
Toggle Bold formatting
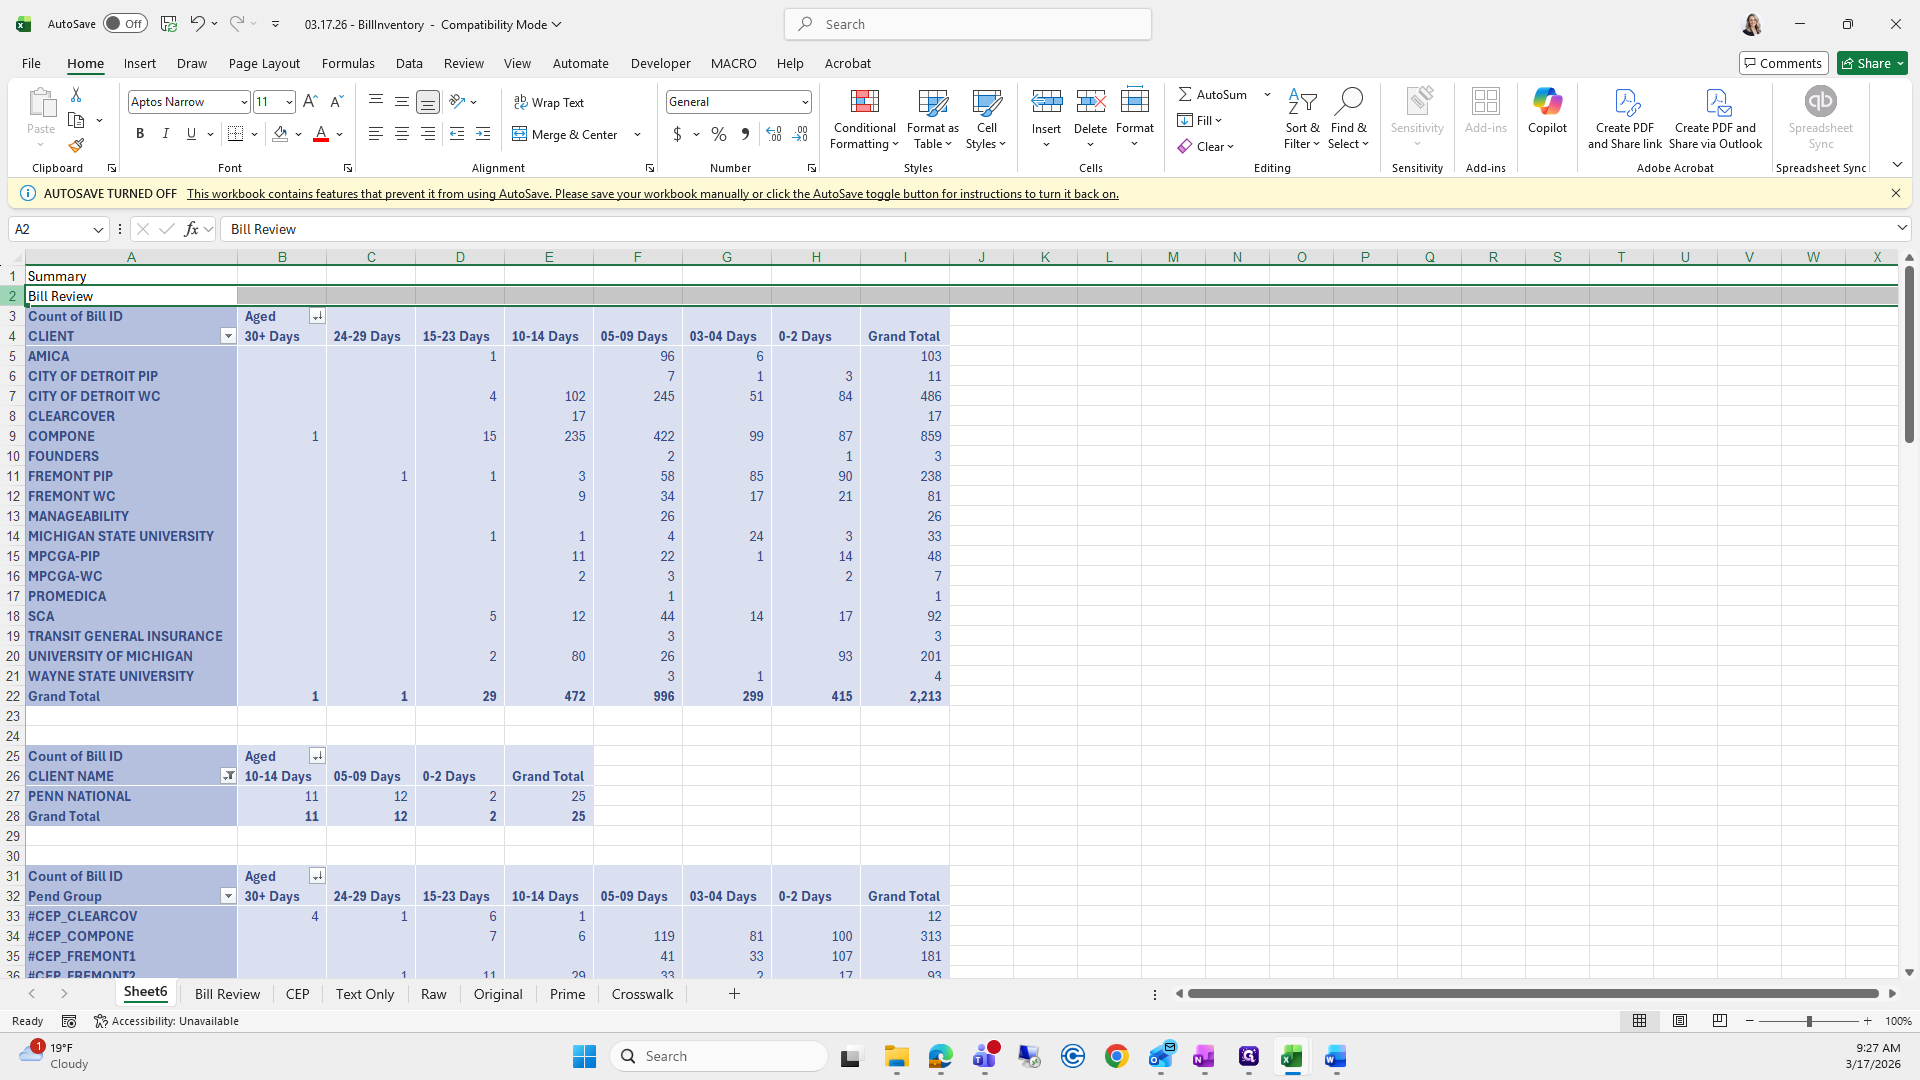click(140, 134)
